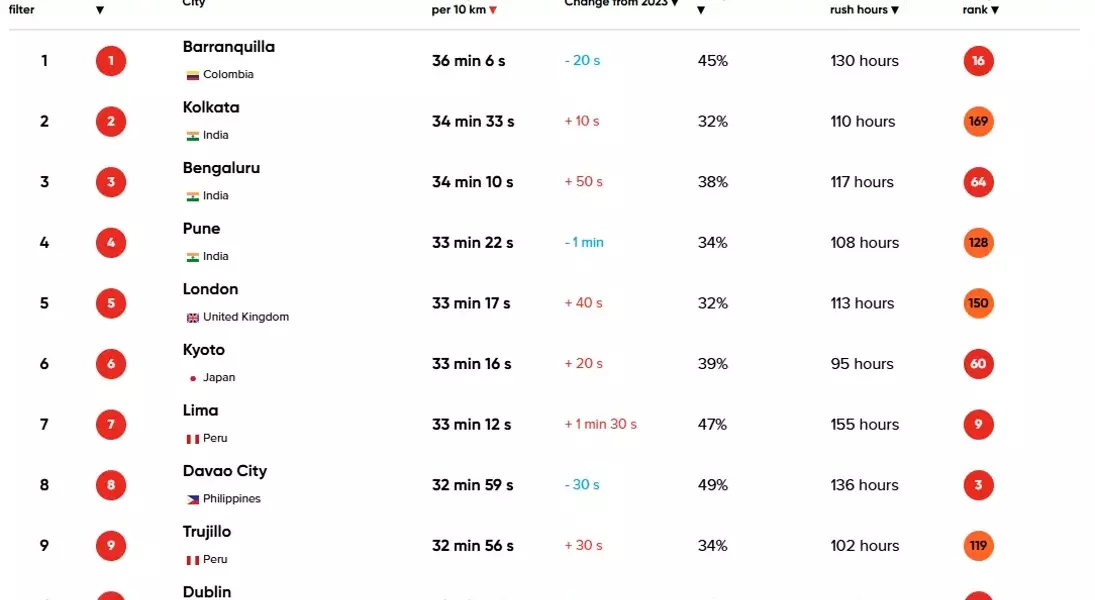The height and width of the screenshot is (600, 1095).
Task: Select the Trujillo city name
Action: [x=207, y=532]
